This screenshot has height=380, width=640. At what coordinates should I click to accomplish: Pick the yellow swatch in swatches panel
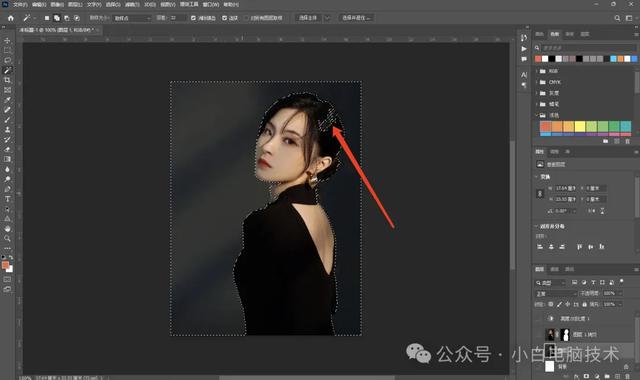580,127
